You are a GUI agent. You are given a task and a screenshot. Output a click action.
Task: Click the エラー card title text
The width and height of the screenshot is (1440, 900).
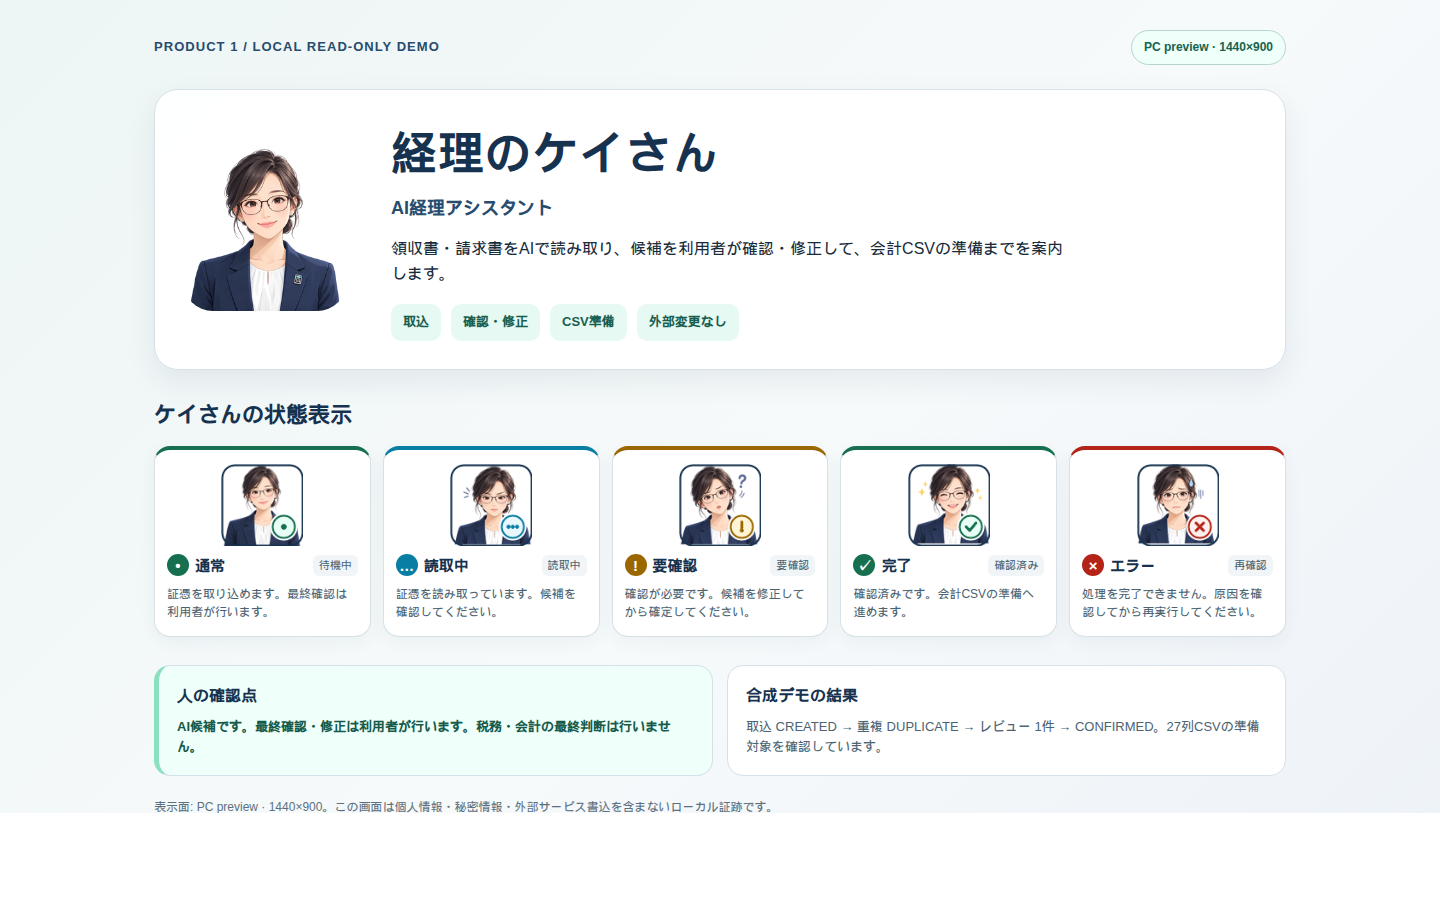1132,566
